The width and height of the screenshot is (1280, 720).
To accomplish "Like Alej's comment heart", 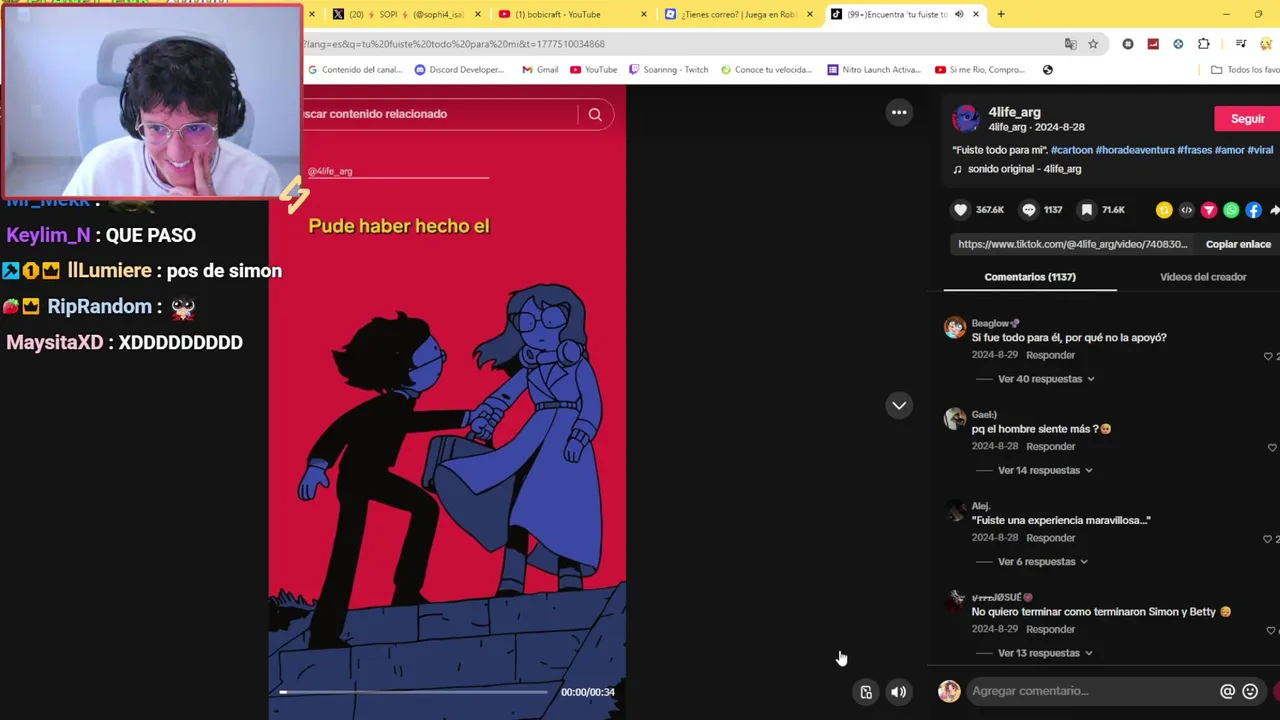I will (x=1268, y=539).
